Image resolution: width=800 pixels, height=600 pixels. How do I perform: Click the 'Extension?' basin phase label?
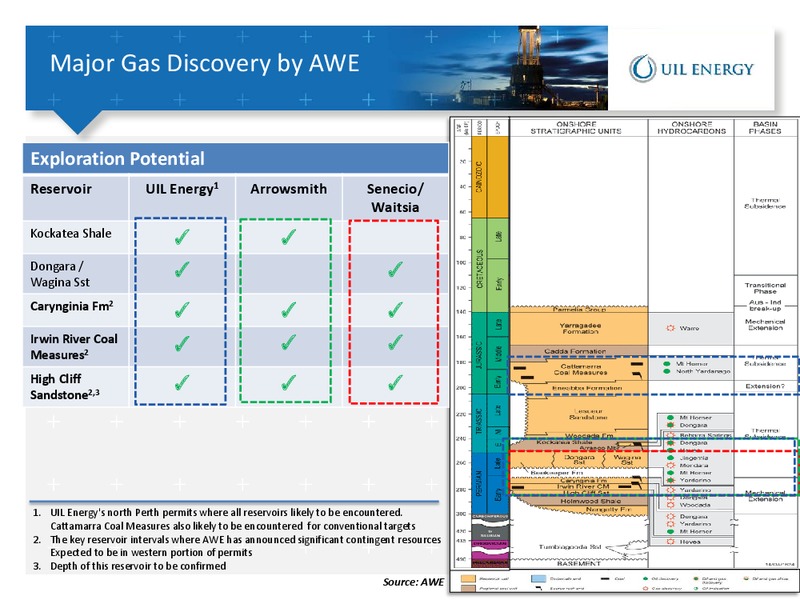[765, 386]
